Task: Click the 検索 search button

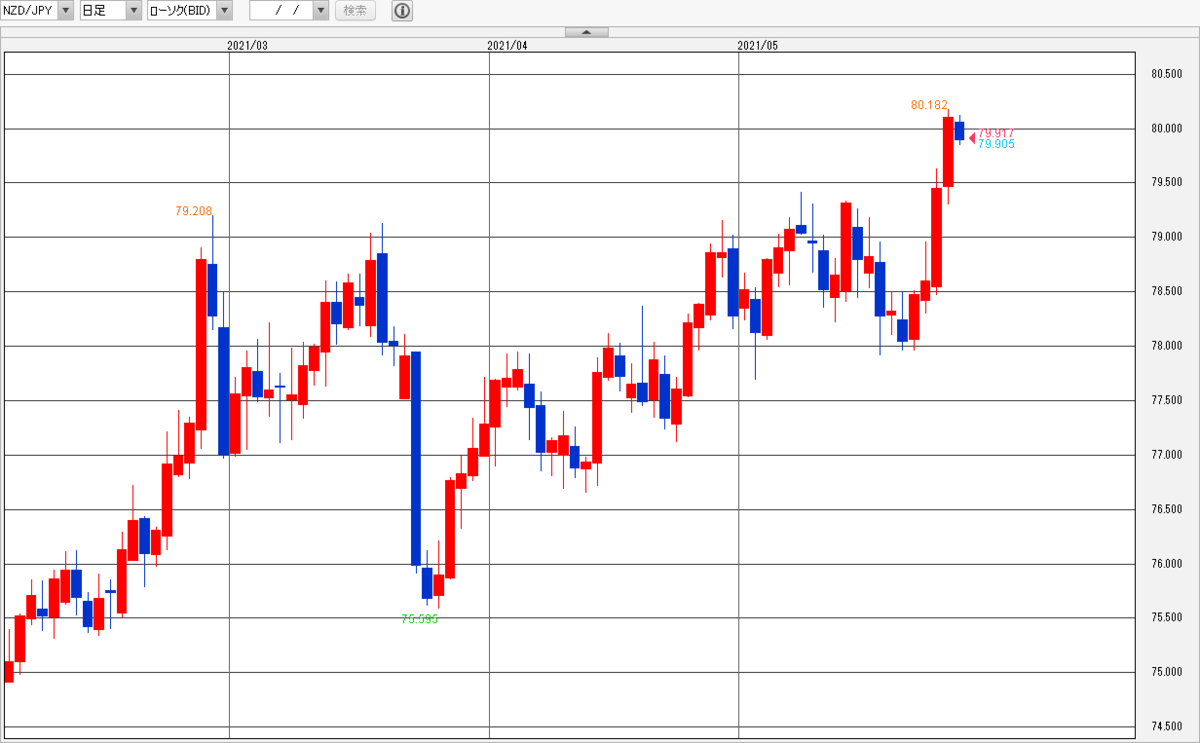Action: tap(355, 11)
